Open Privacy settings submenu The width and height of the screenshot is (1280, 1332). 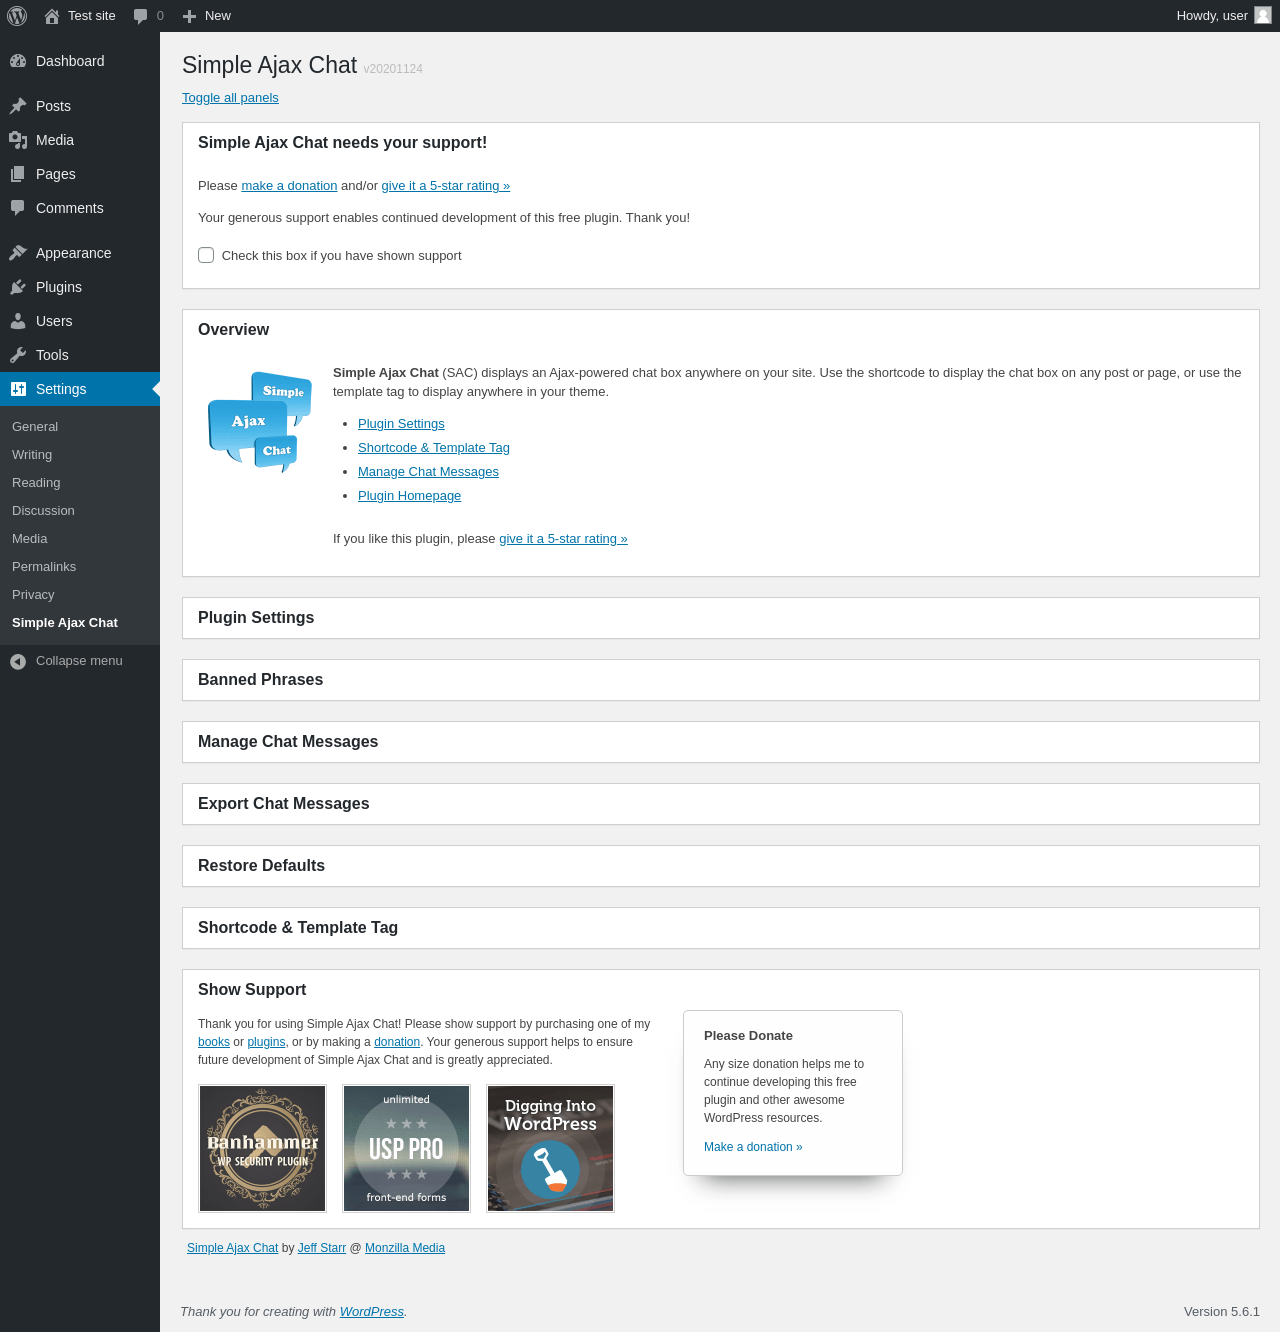point(80,594)
